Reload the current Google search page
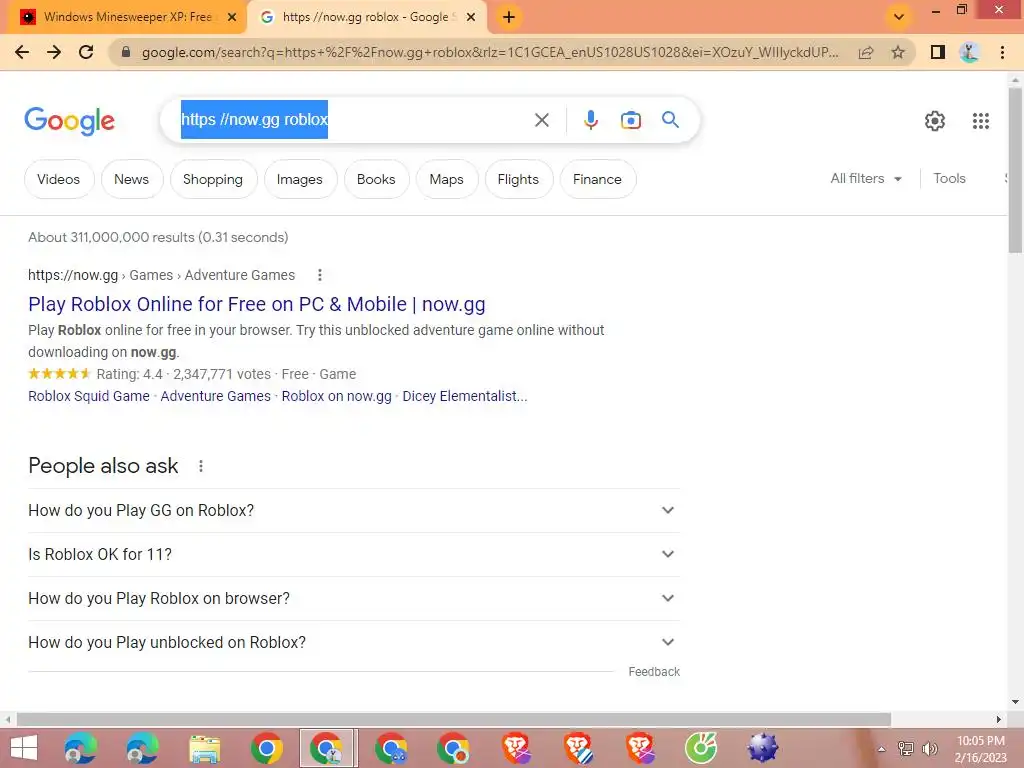 (86, 52)
